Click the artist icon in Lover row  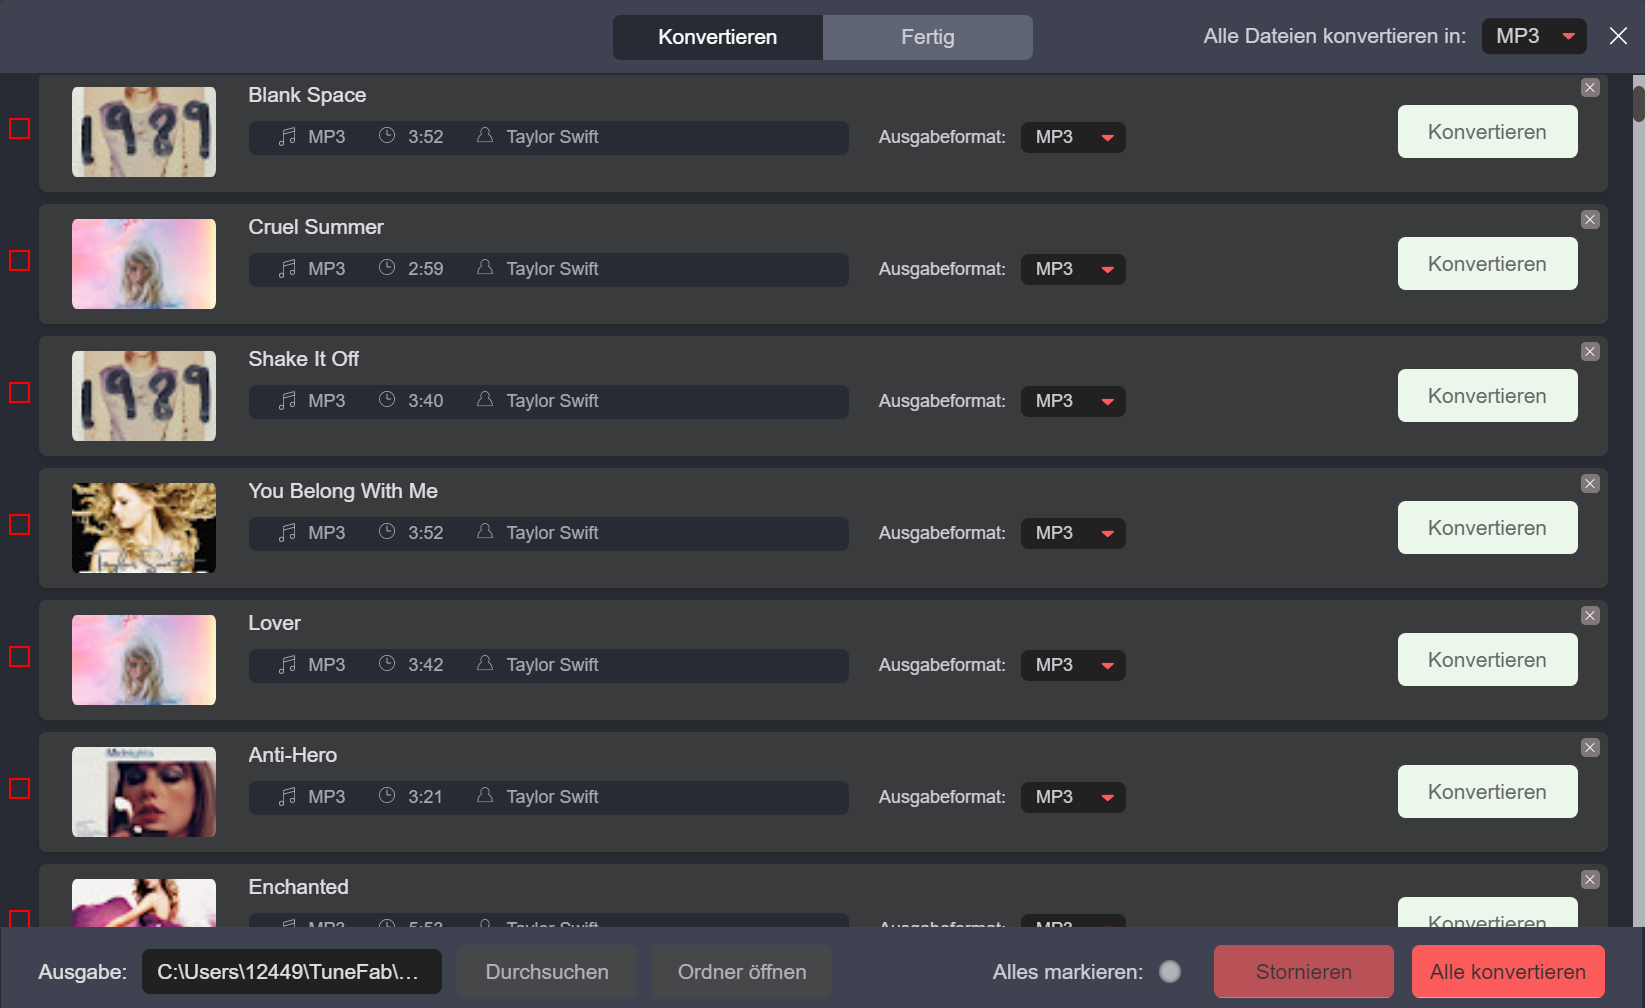click(485, 663)
